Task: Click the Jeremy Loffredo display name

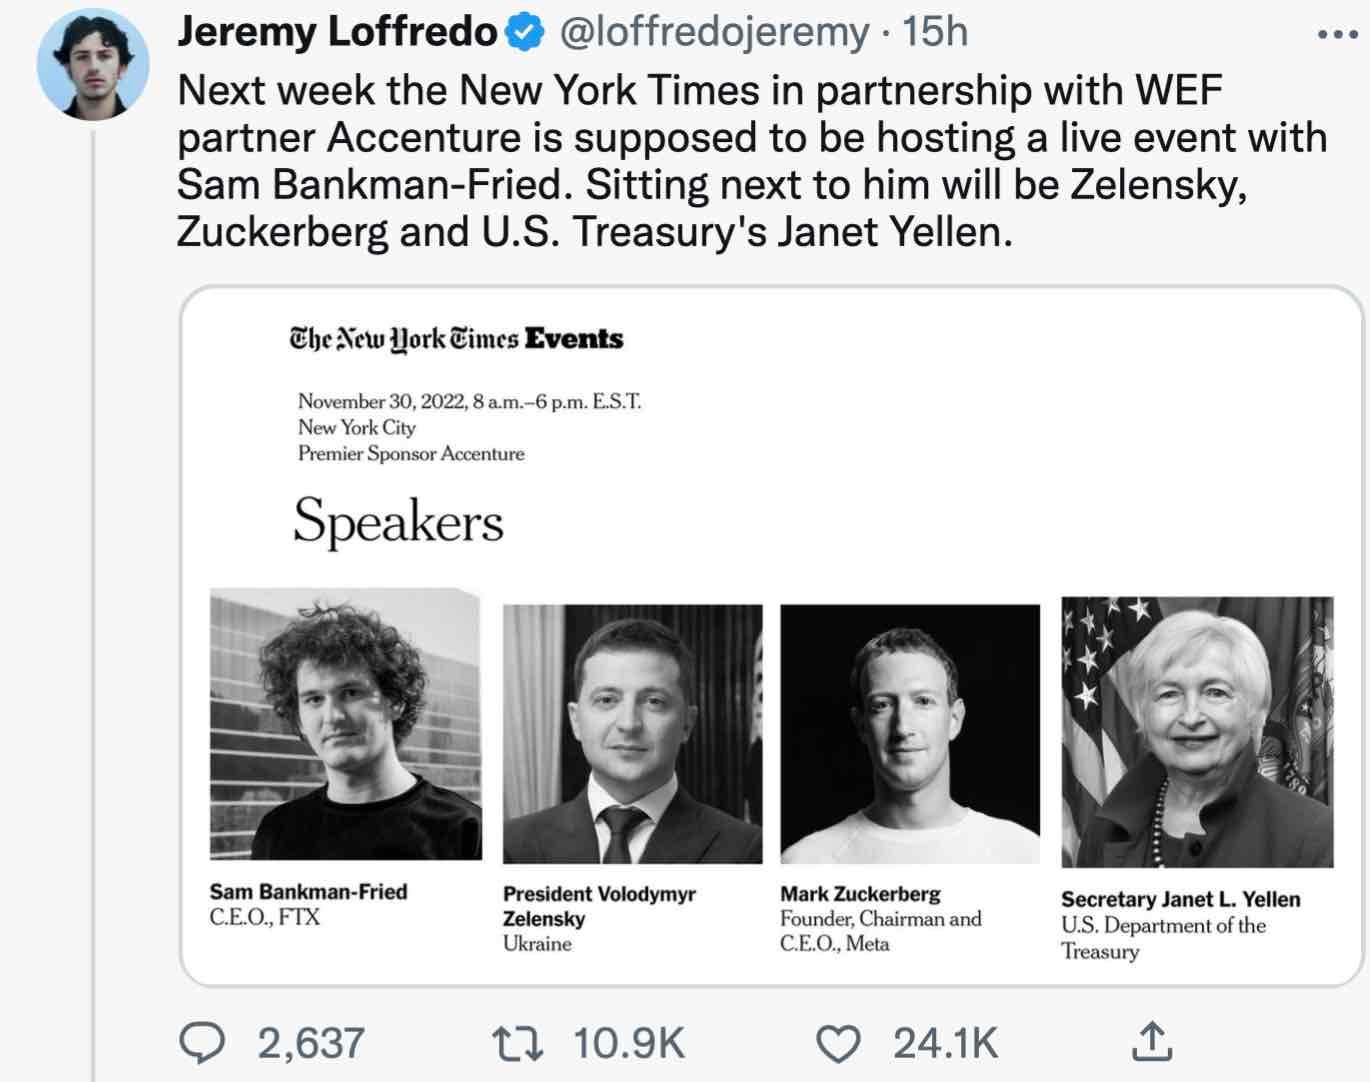Action: [x=337, y=33]
